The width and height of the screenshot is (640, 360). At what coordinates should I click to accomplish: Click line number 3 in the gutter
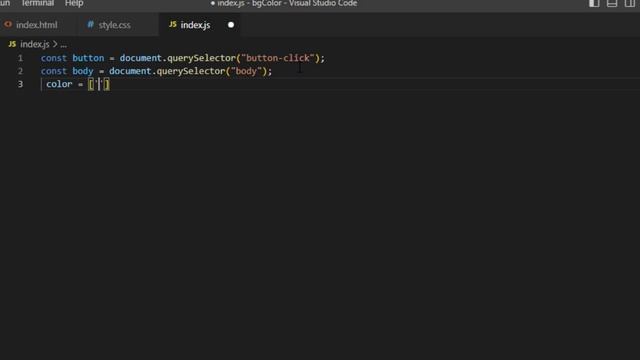point(20,84)
